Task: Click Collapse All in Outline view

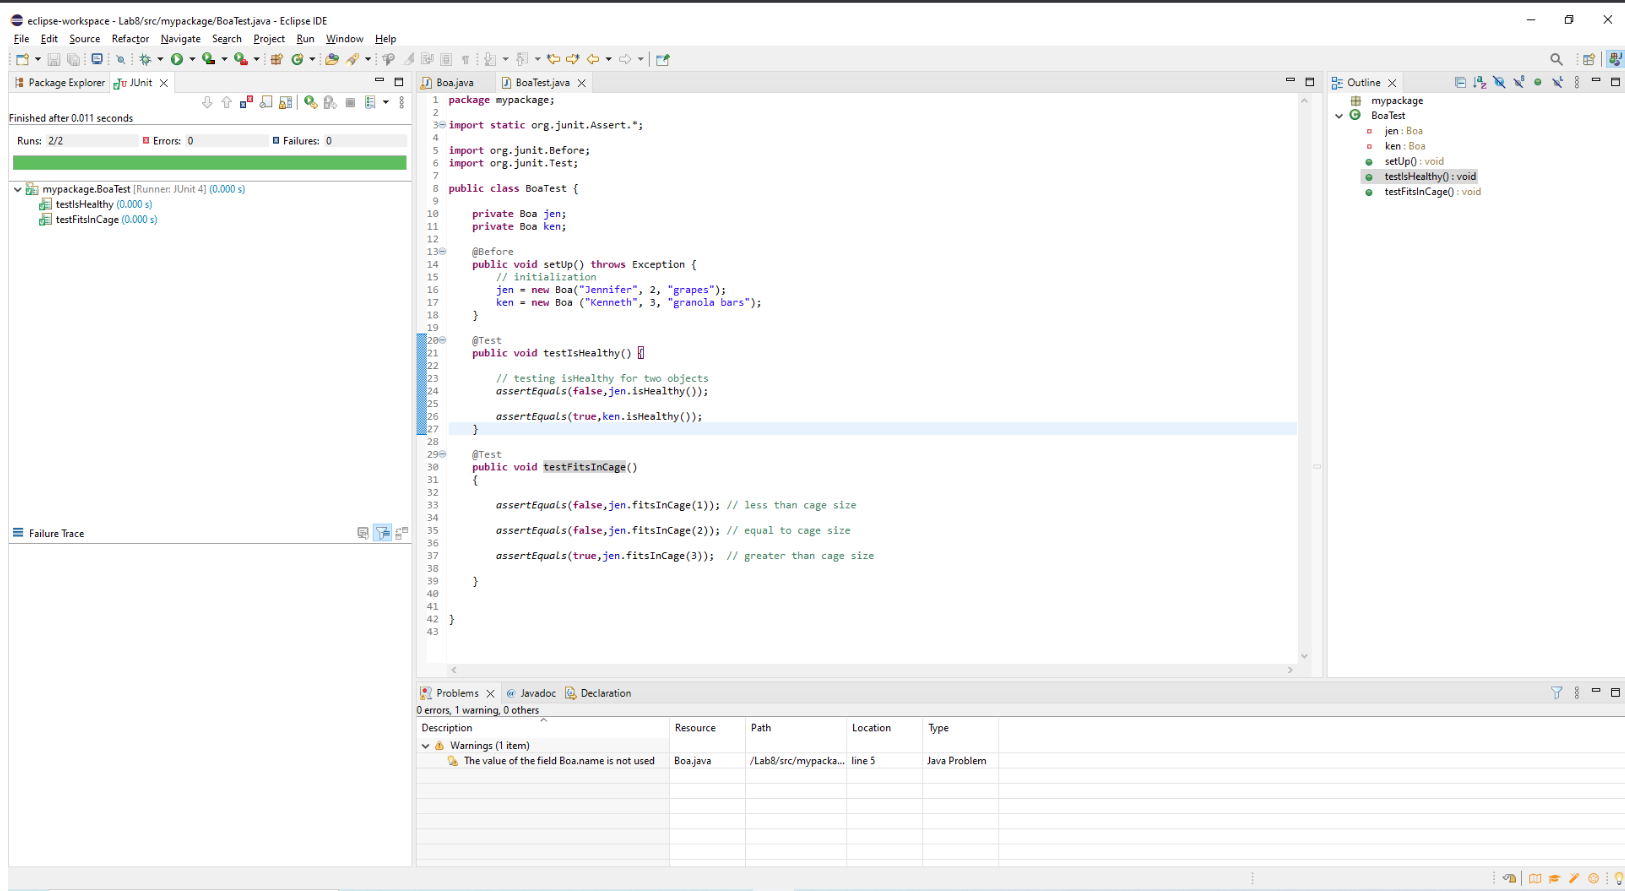Action: pyautogui.click(x=1460, y=82)
